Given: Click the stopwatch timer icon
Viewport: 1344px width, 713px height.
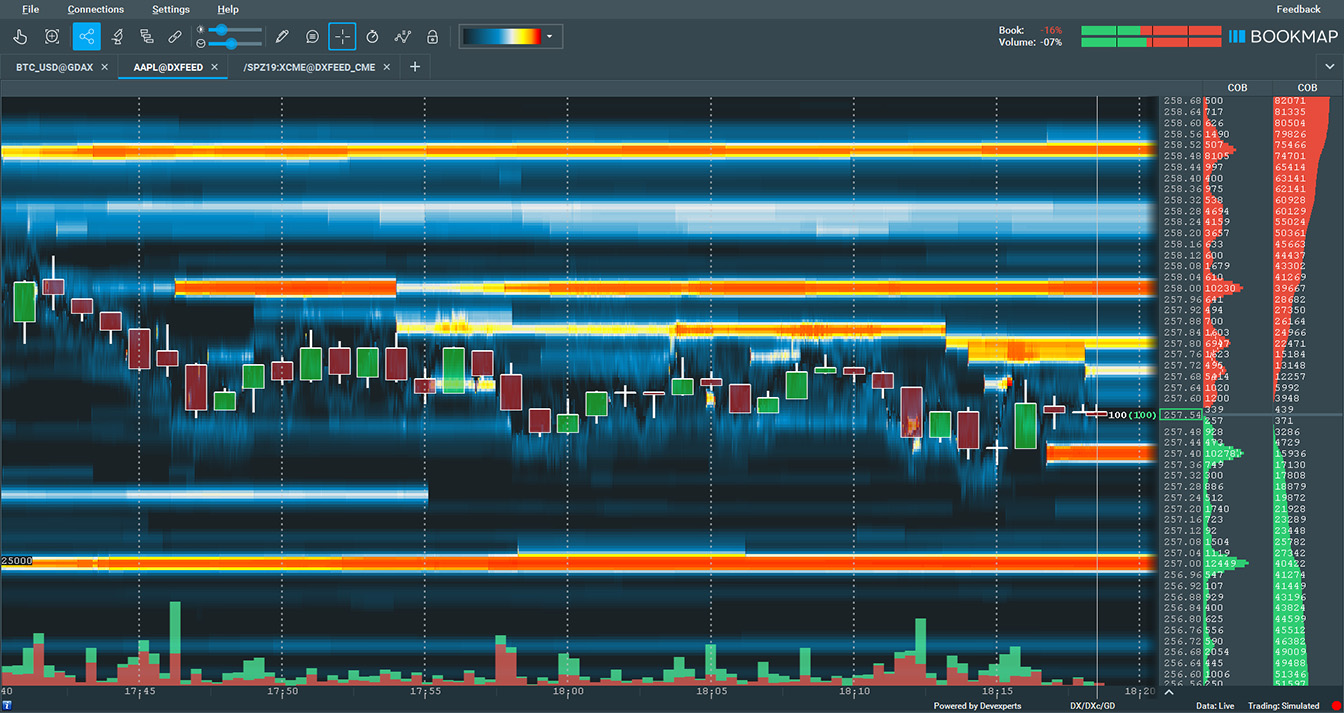Looking at the screenshot, I should (x=372, y=37).
